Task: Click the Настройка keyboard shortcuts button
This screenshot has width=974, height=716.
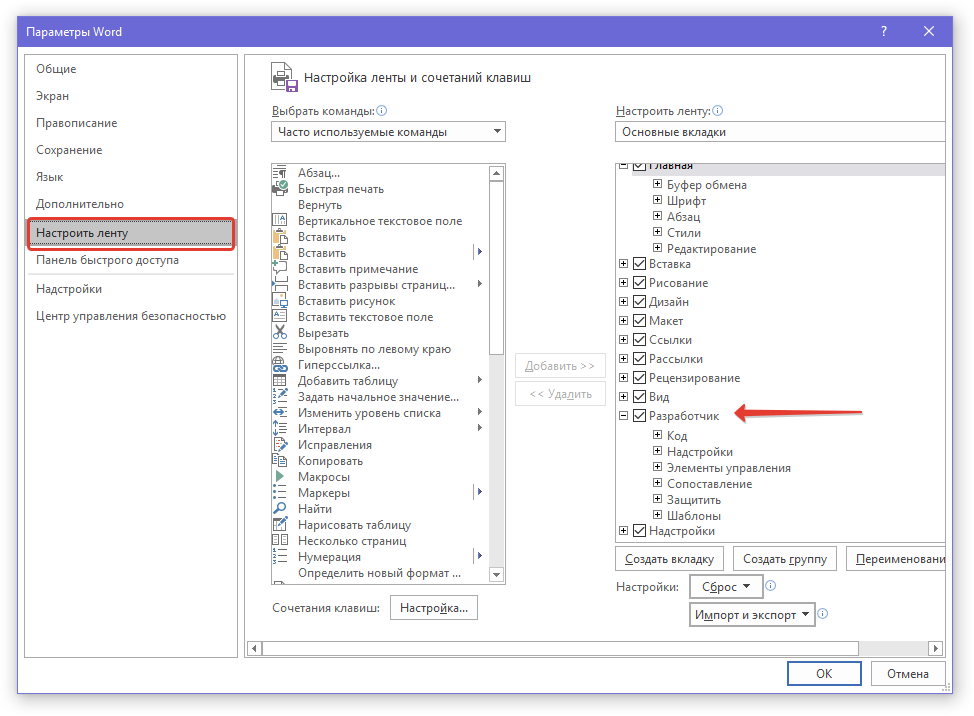Action: [x=434, y=608]
